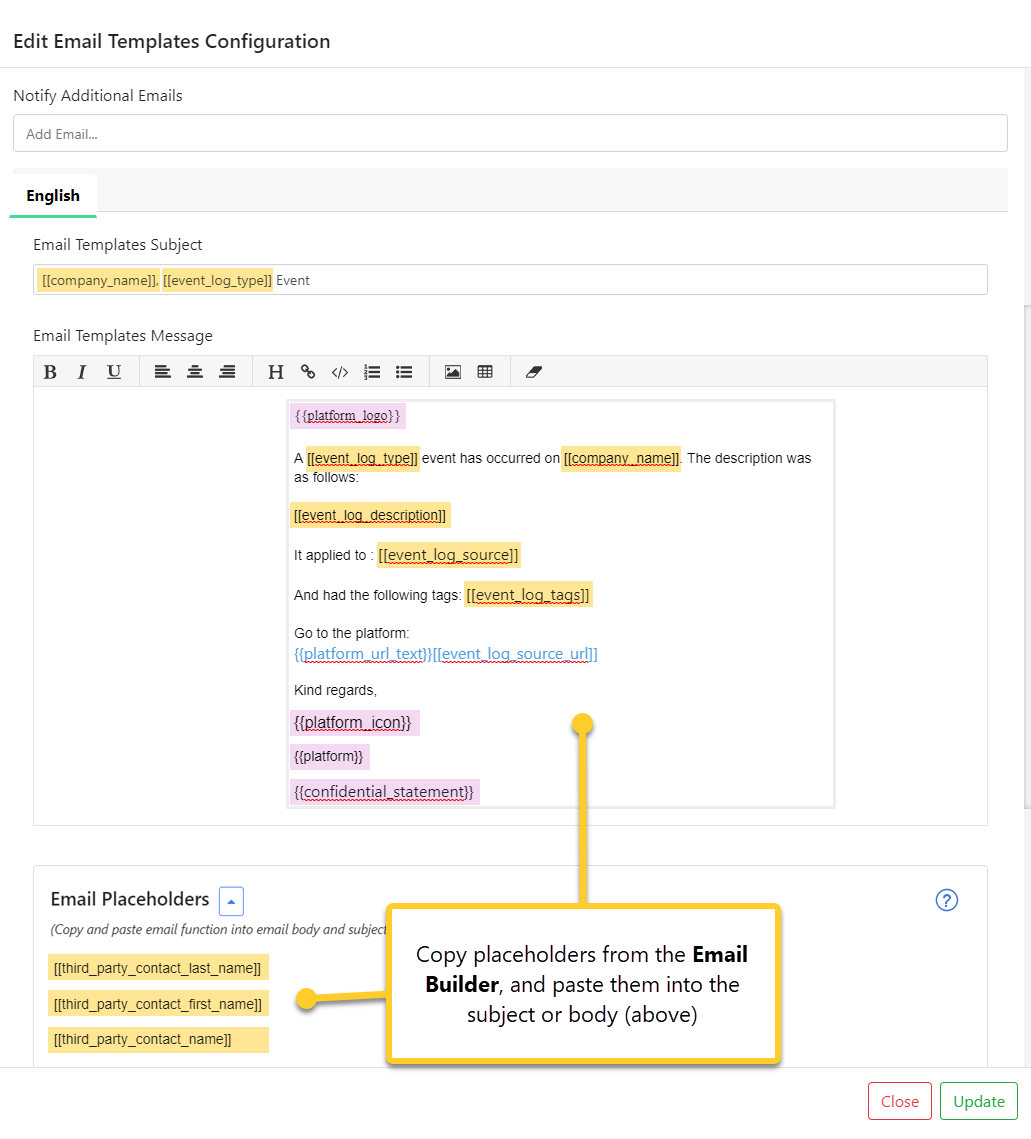Viewport: 1031px width, 1139px height.
Task: Right-align the email message text
Action: coord(227,371)
